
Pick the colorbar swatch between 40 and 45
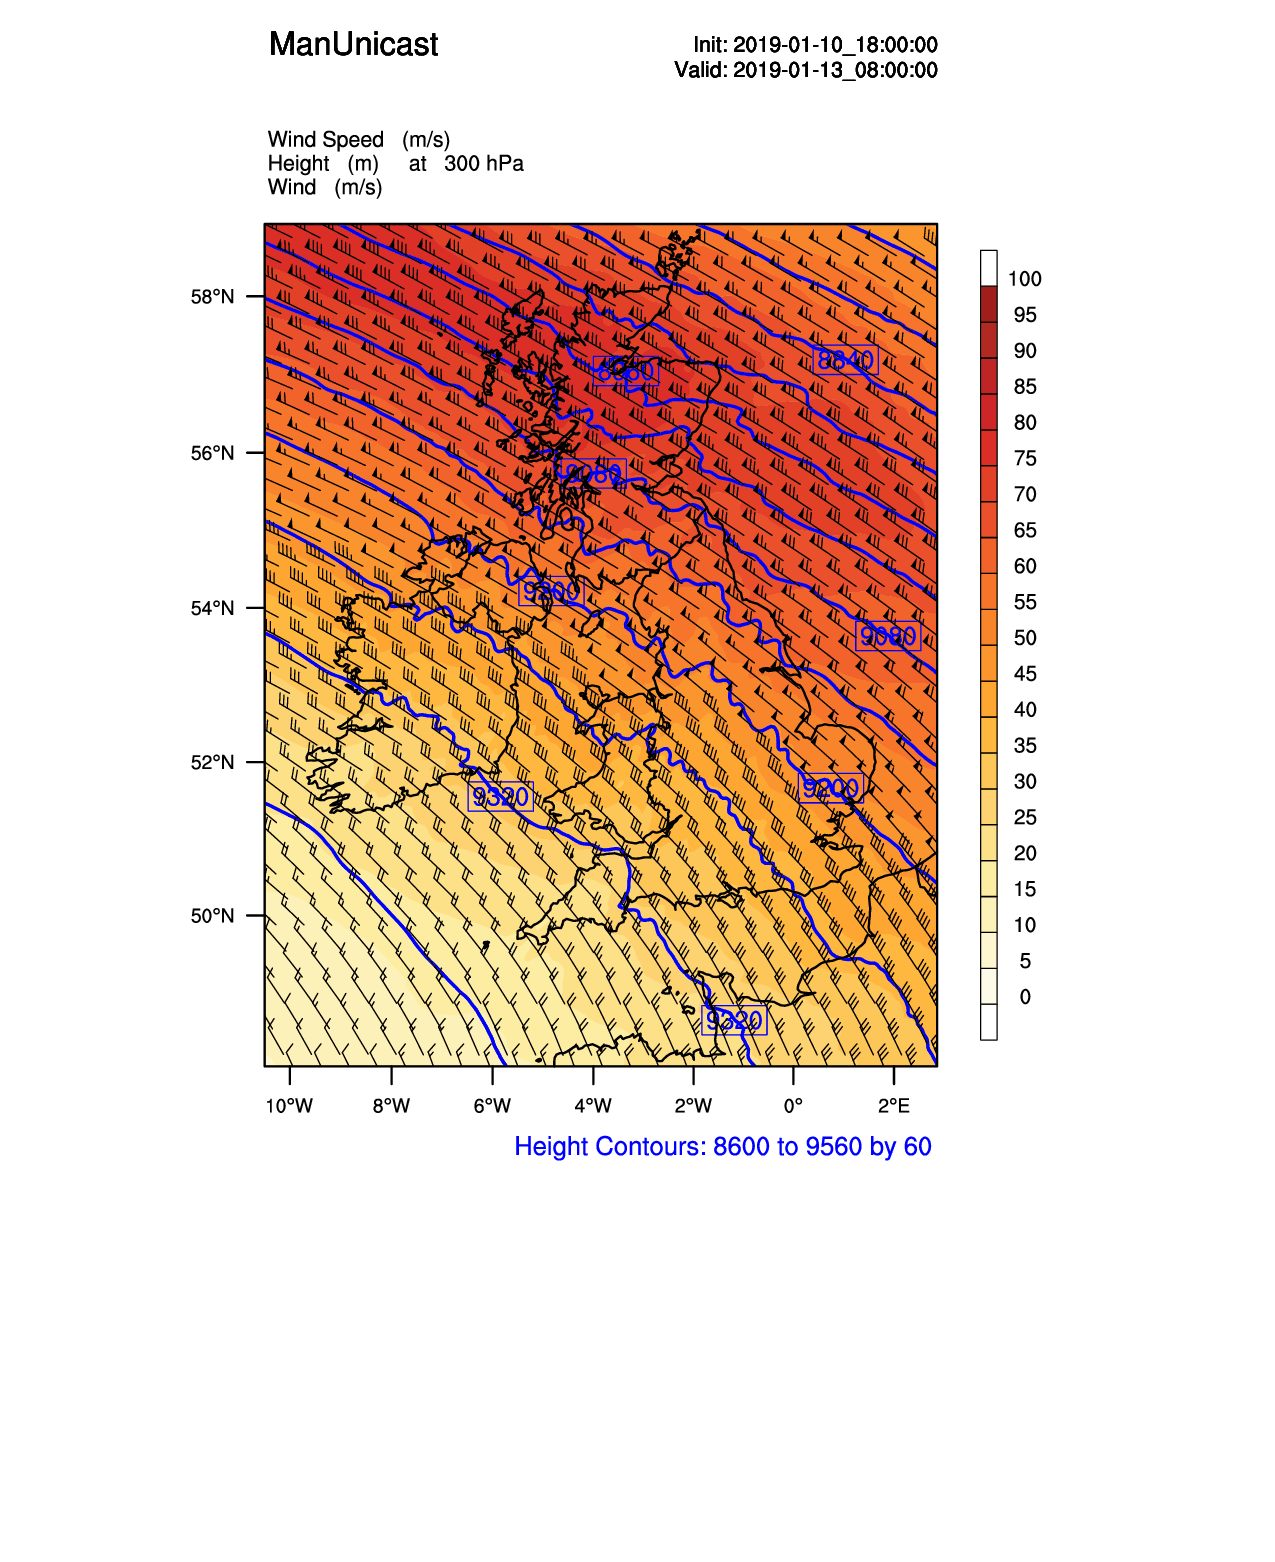(989, 699)
